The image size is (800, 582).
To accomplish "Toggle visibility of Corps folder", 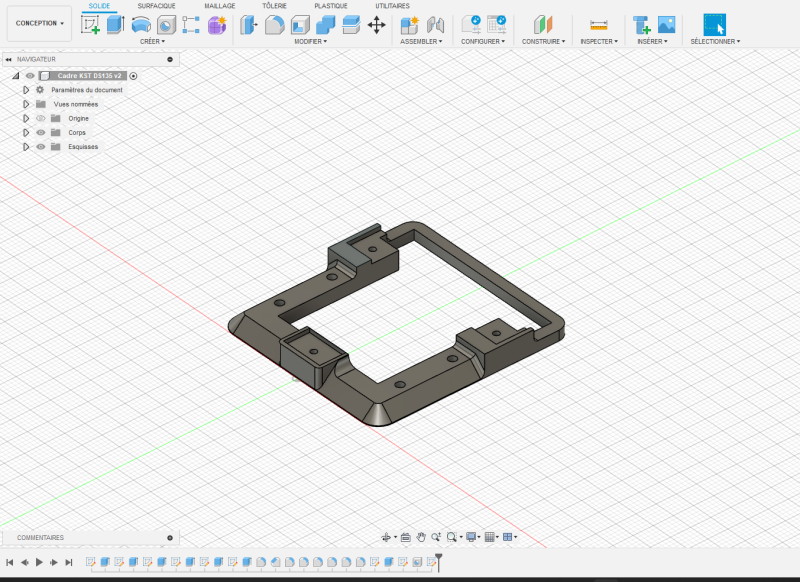I will 41,133.
